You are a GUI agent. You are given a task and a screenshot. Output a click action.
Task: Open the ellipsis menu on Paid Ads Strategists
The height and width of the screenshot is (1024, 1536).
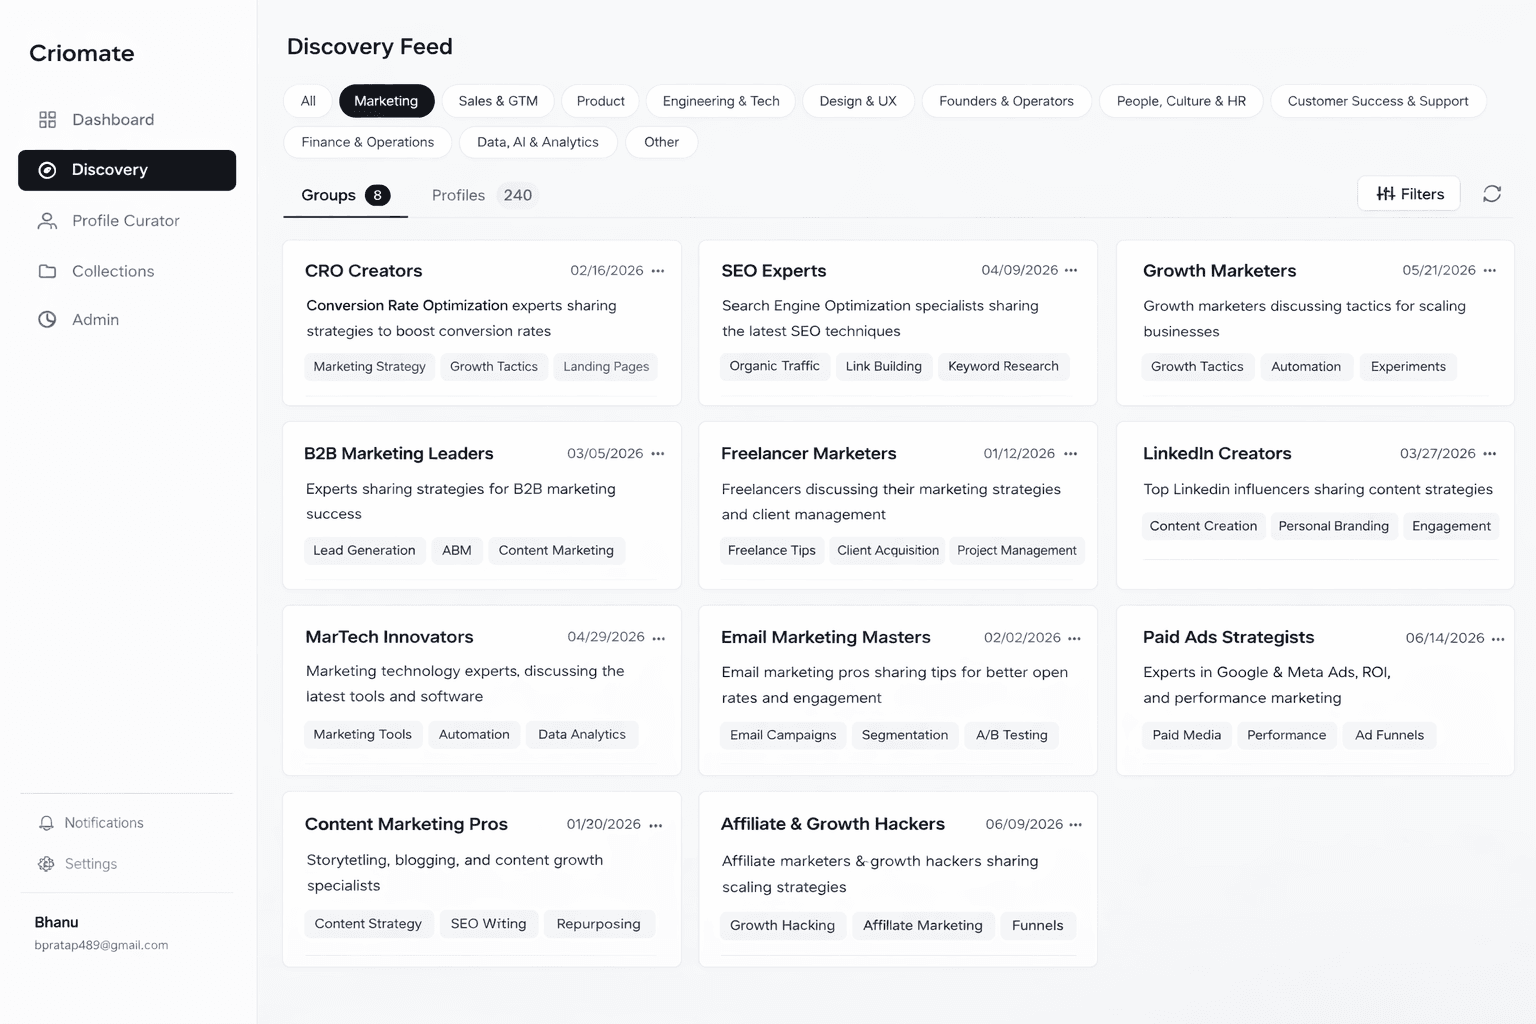coord(1497,637)
